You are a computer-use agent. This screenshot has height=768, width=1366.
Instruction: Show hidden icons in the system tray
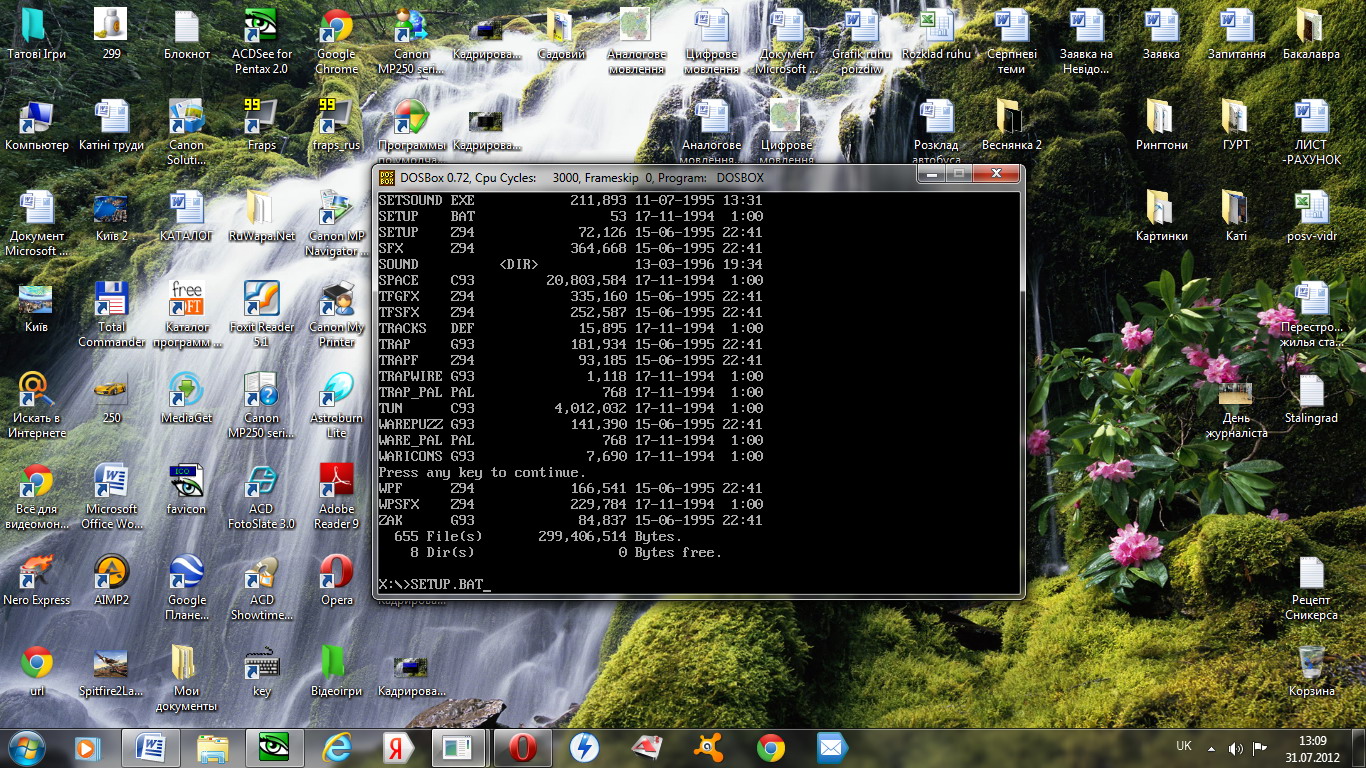[1212, 748]
